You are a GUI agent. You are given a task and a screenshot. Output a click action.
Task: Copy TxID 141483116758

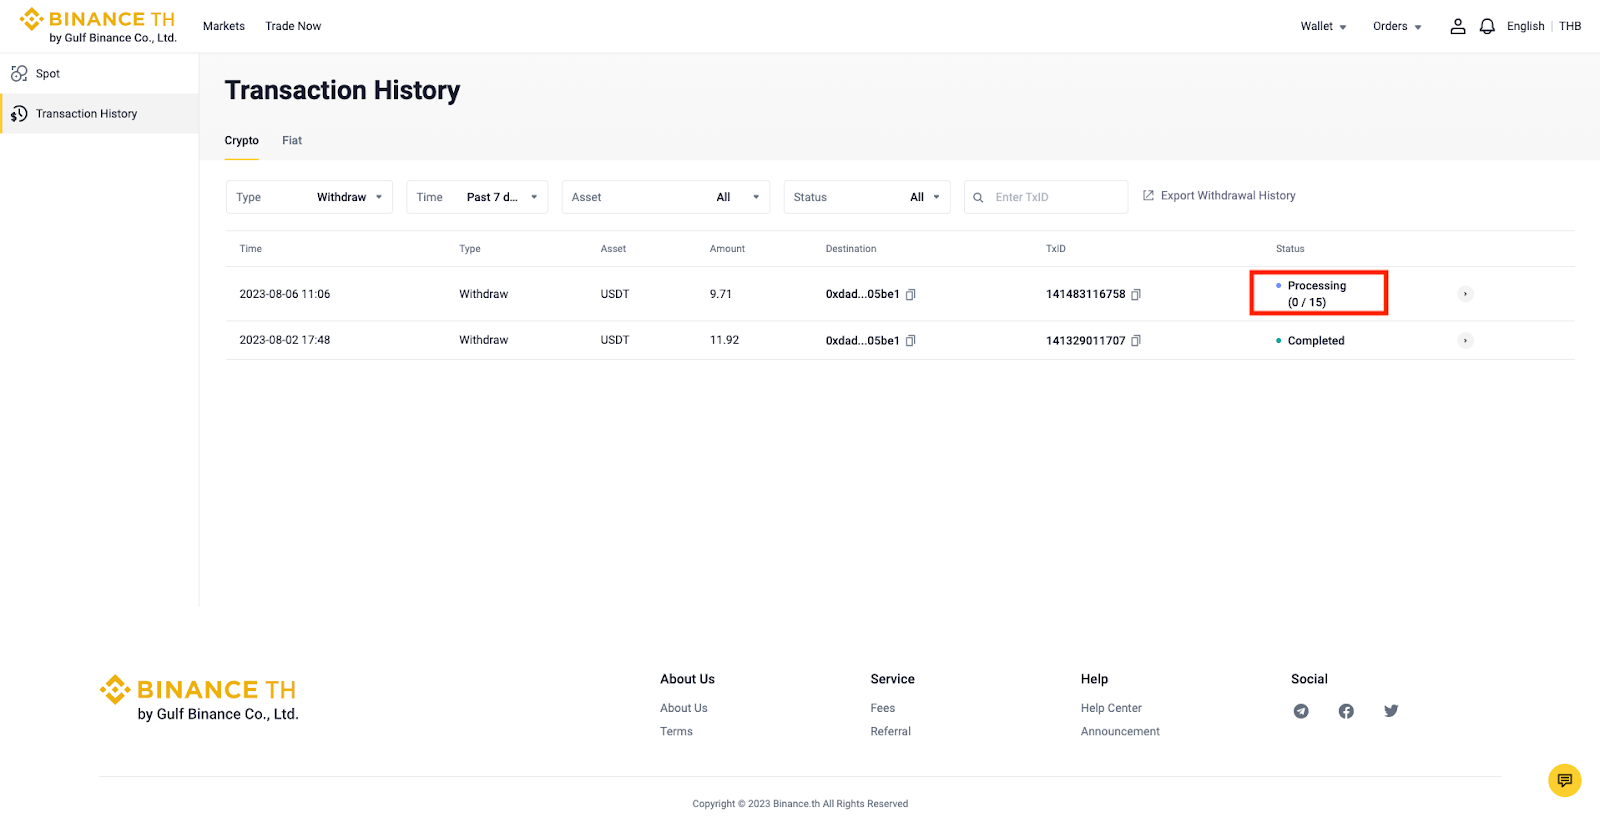pos(1136,295)
